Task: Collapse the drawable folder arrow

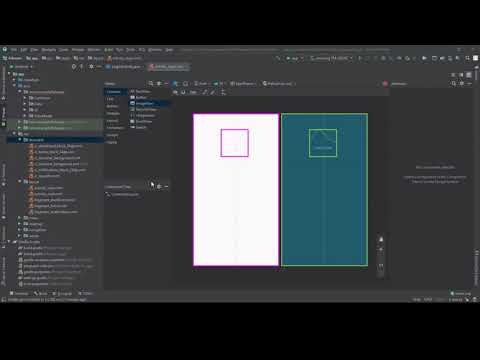Action: point(20,140)
